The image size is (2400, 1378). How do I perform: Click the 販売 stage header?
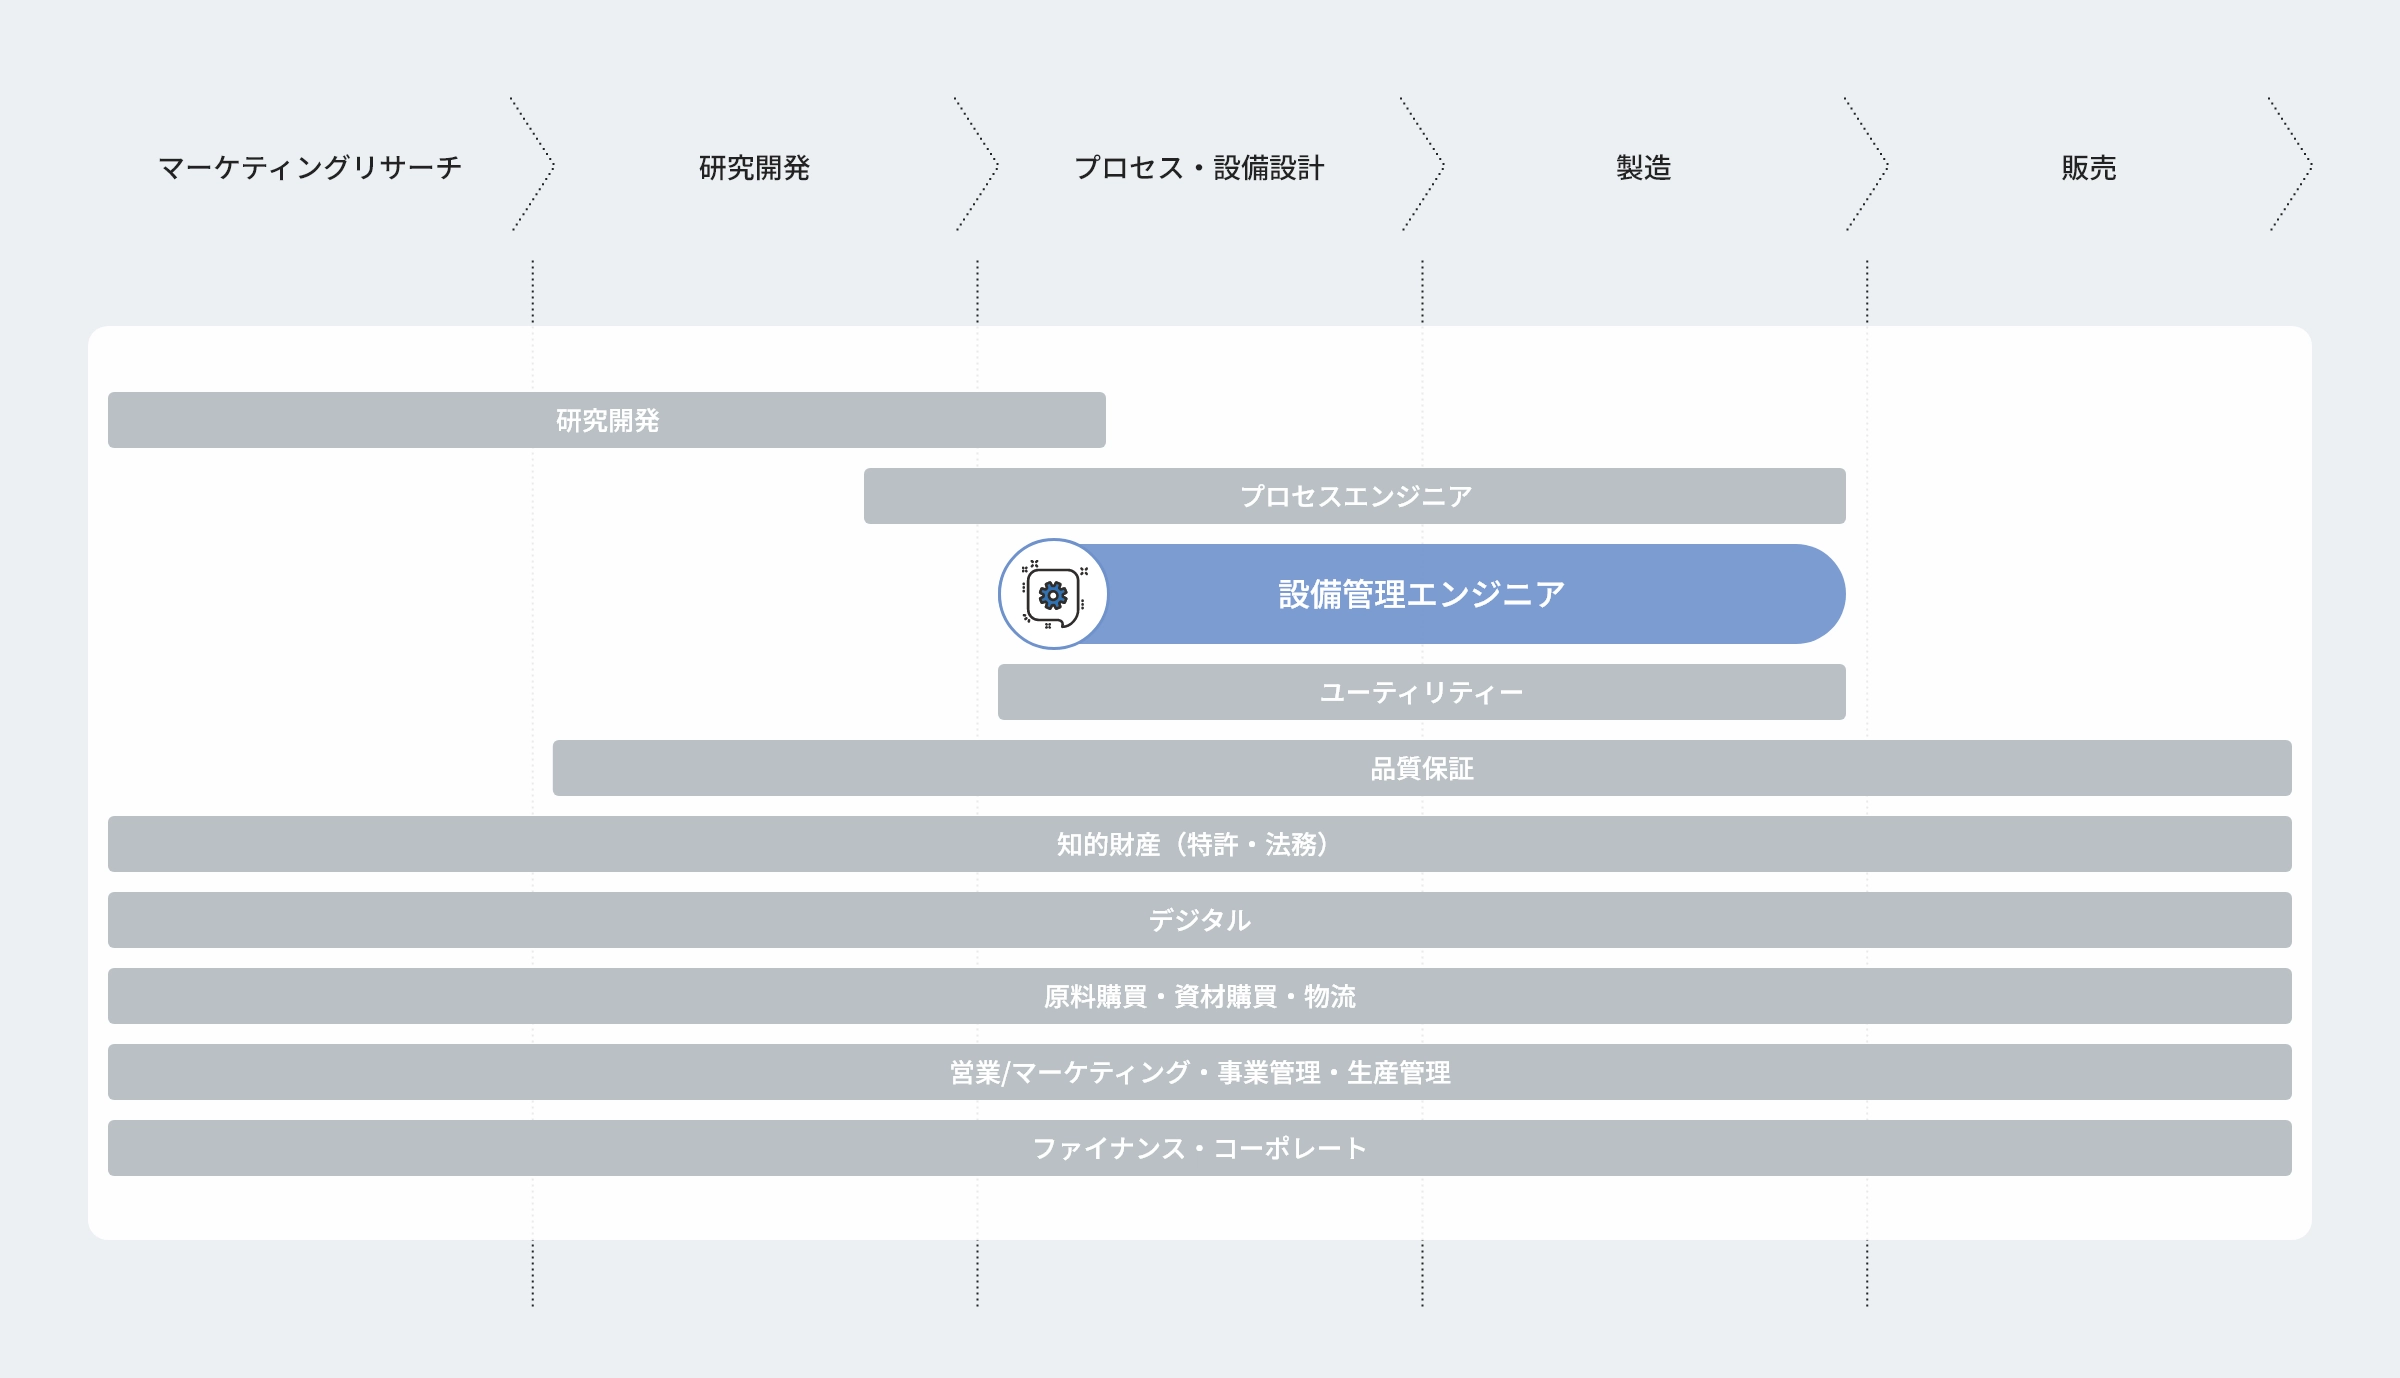[2089, 167]
